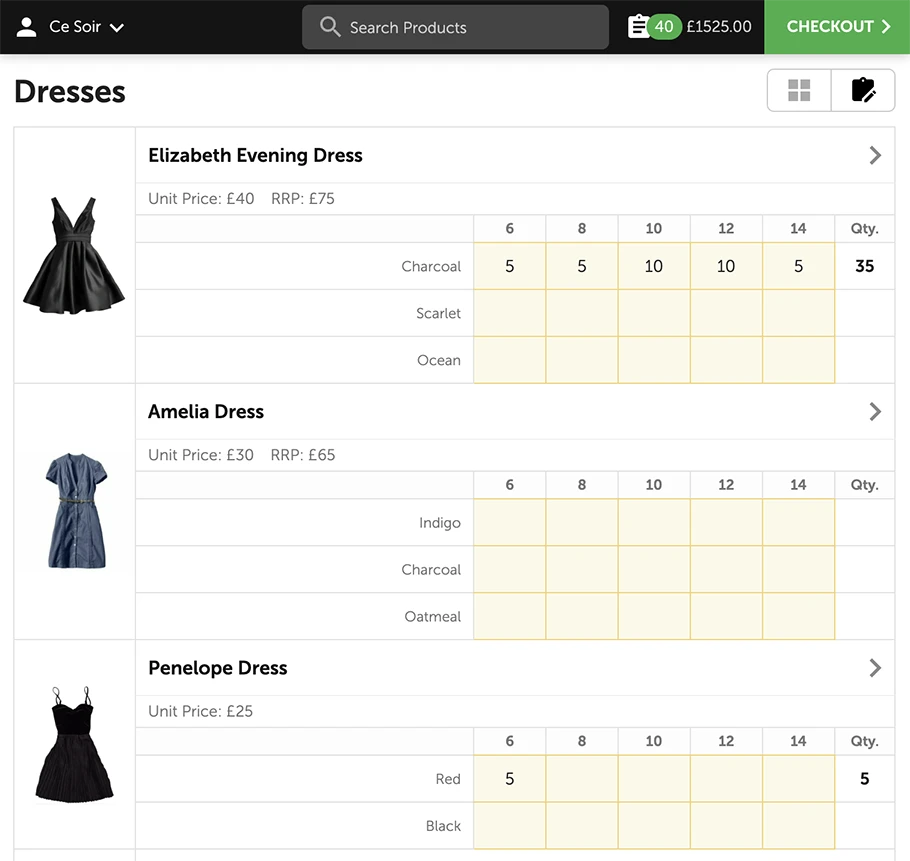Open Penelope Dress details chevron

click(x=875, y=668)
